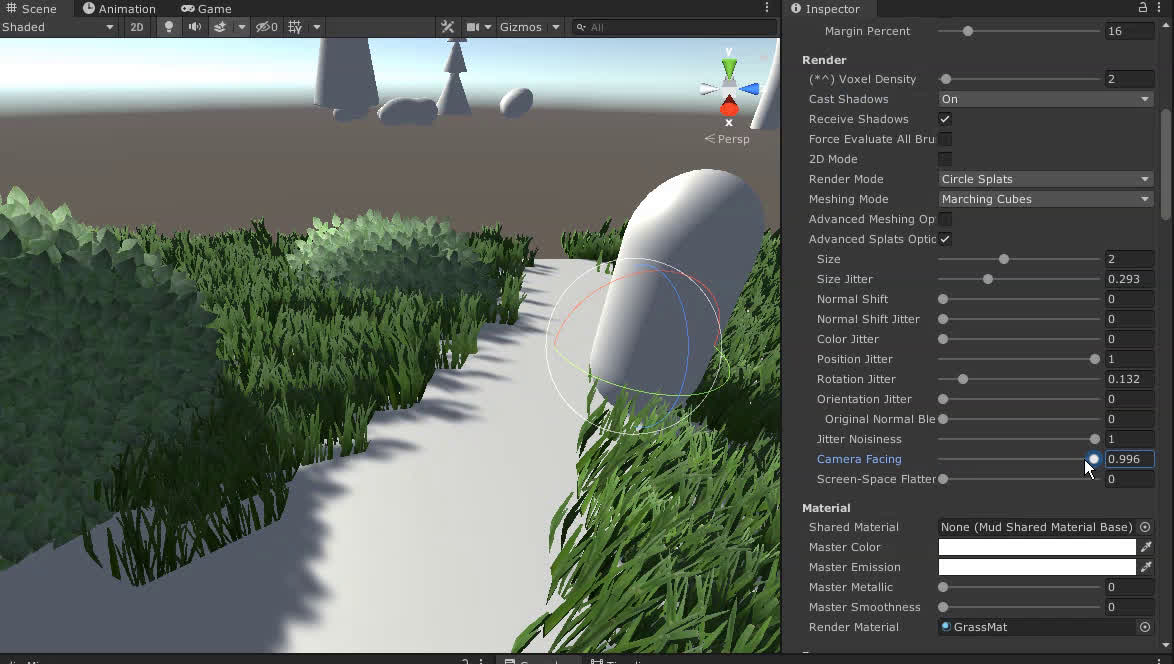Screen dimensions: 1174x664
Task: Click the Master Emission color swatch
Action: tap(1036, 567)
